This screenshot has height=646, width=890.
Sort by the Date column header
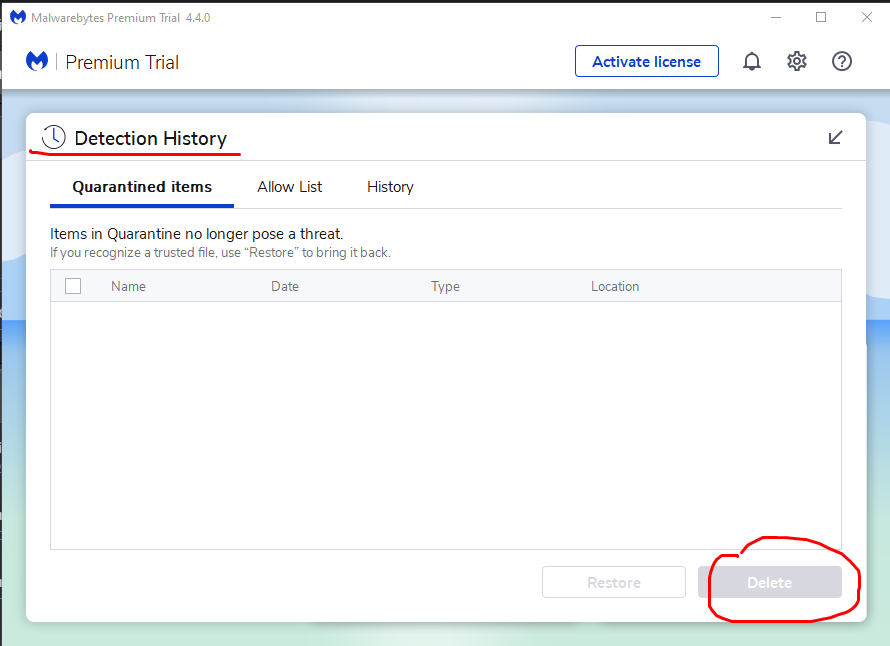285,287
